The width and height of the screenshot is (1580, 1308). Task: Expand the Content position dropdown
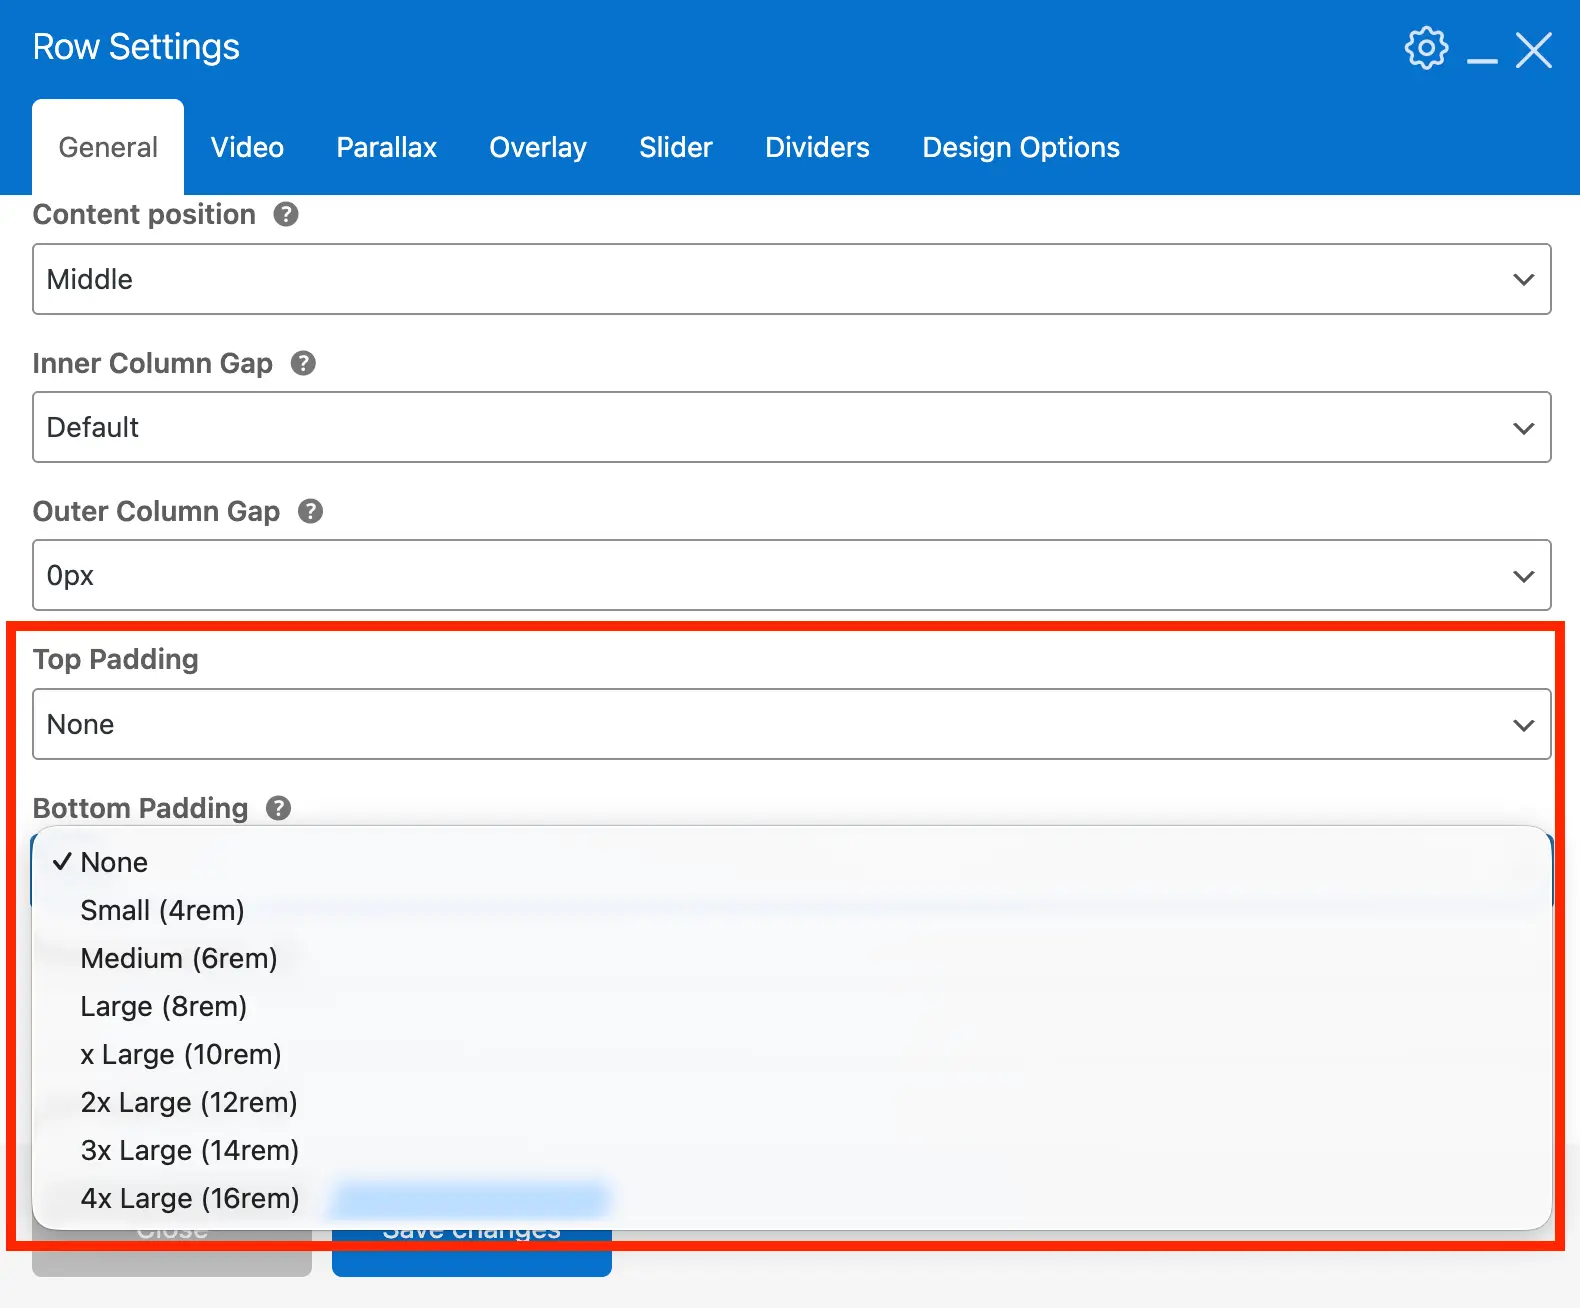coord(791,279)
